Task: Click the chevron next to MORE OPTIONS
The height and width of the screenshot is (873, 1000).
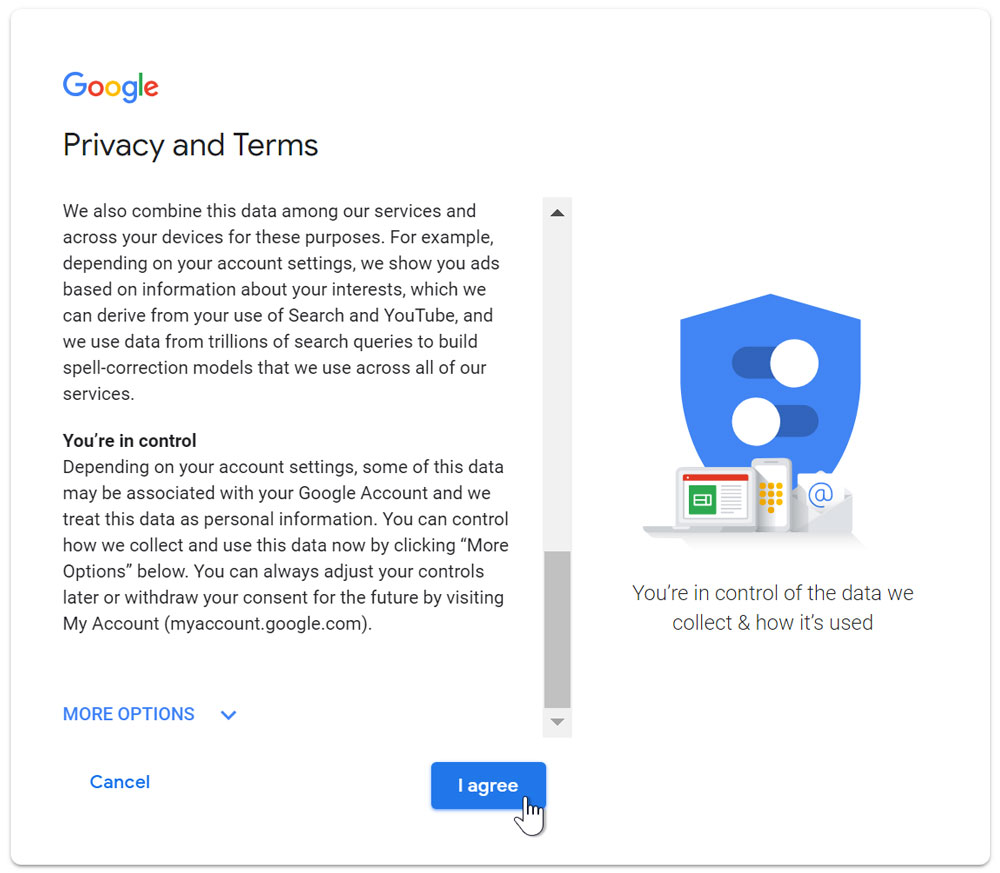Action: coord(228,715)
